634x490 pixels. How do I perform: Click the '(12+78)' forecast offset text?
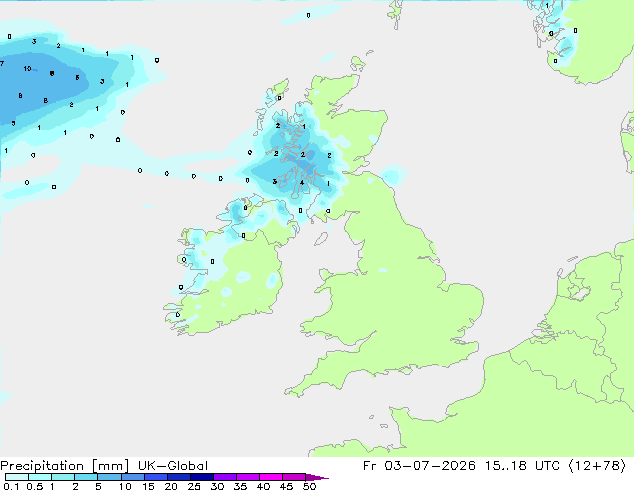click(597, 466)
